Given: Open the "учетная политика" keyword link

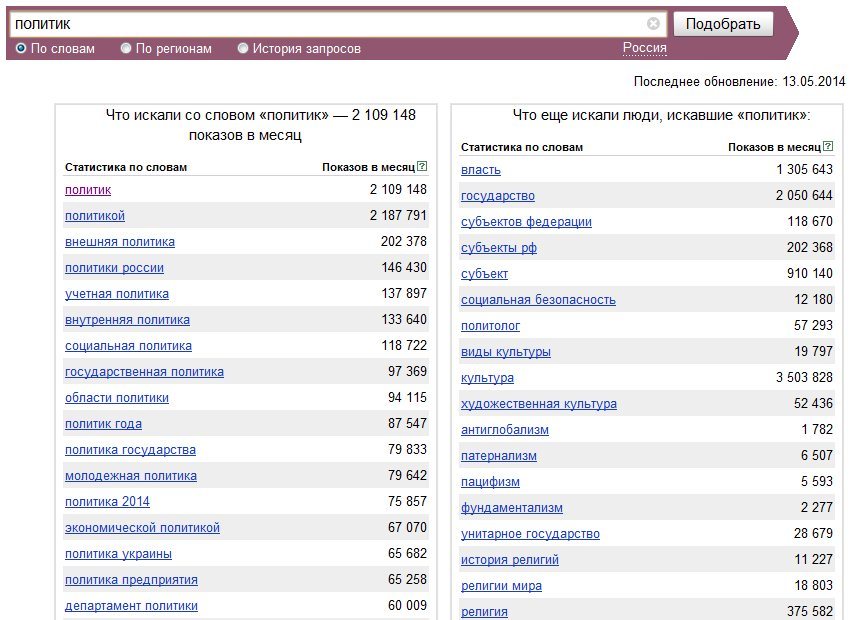Looking at the screenshot, I should pos(117,294).
